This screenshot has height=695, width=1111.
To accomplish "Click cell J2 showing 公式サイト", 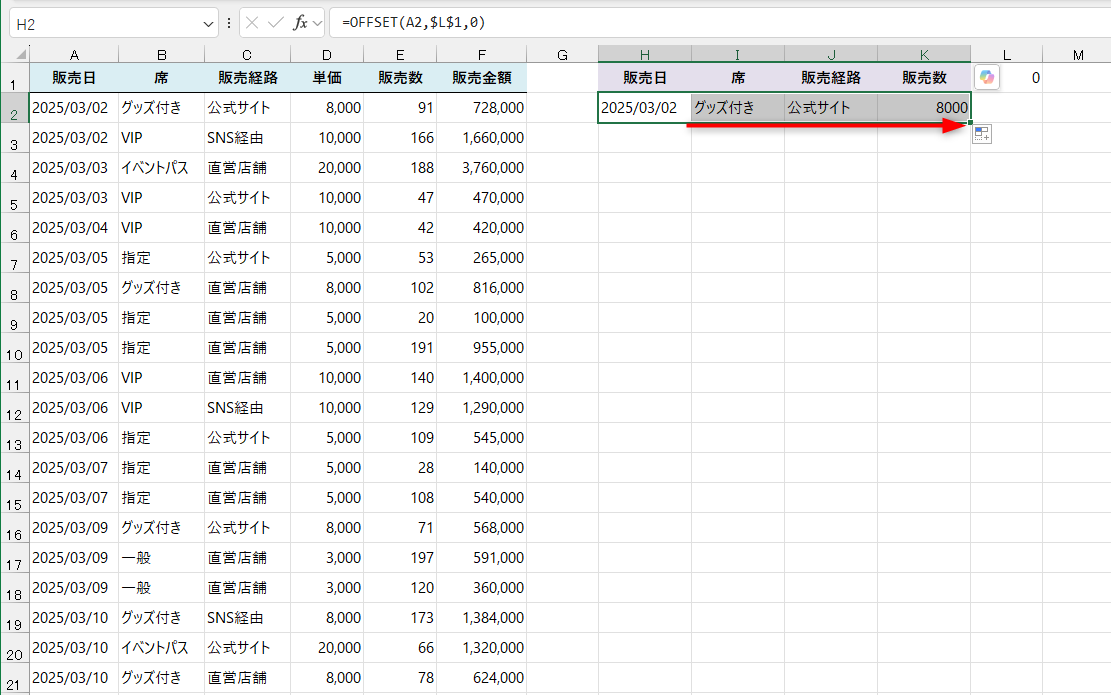I will [x=831, y=108].
